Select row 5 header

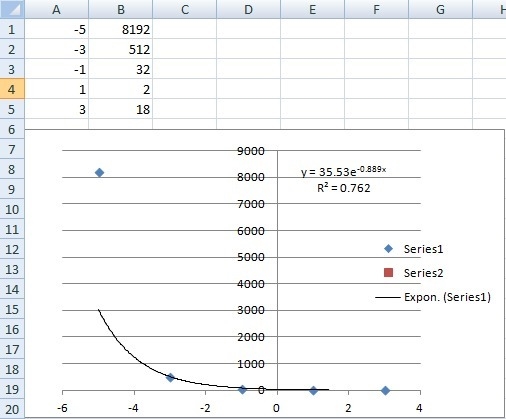coord(12,109)
